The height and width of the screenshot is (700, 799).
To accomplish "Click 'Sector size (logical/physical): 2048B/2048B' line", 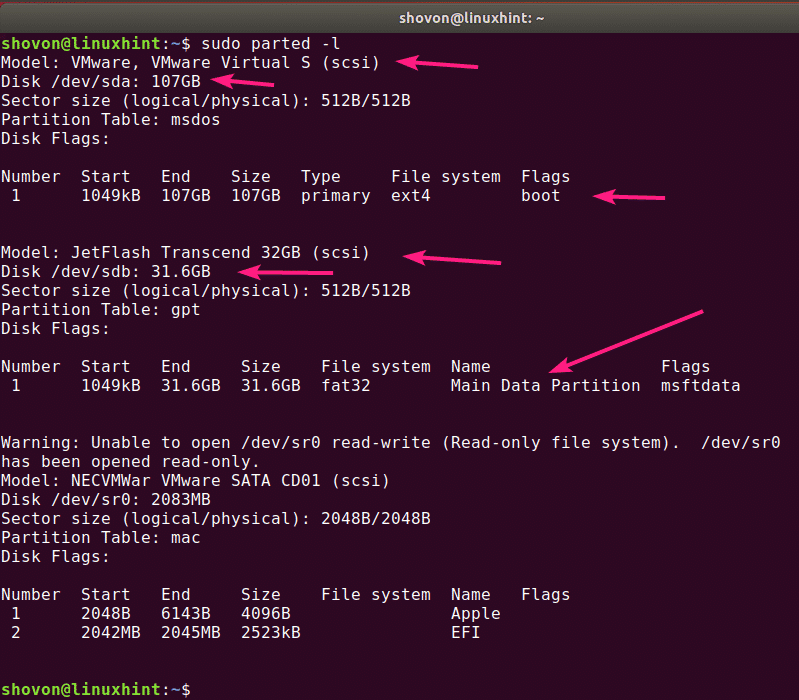I will [216, 519].
